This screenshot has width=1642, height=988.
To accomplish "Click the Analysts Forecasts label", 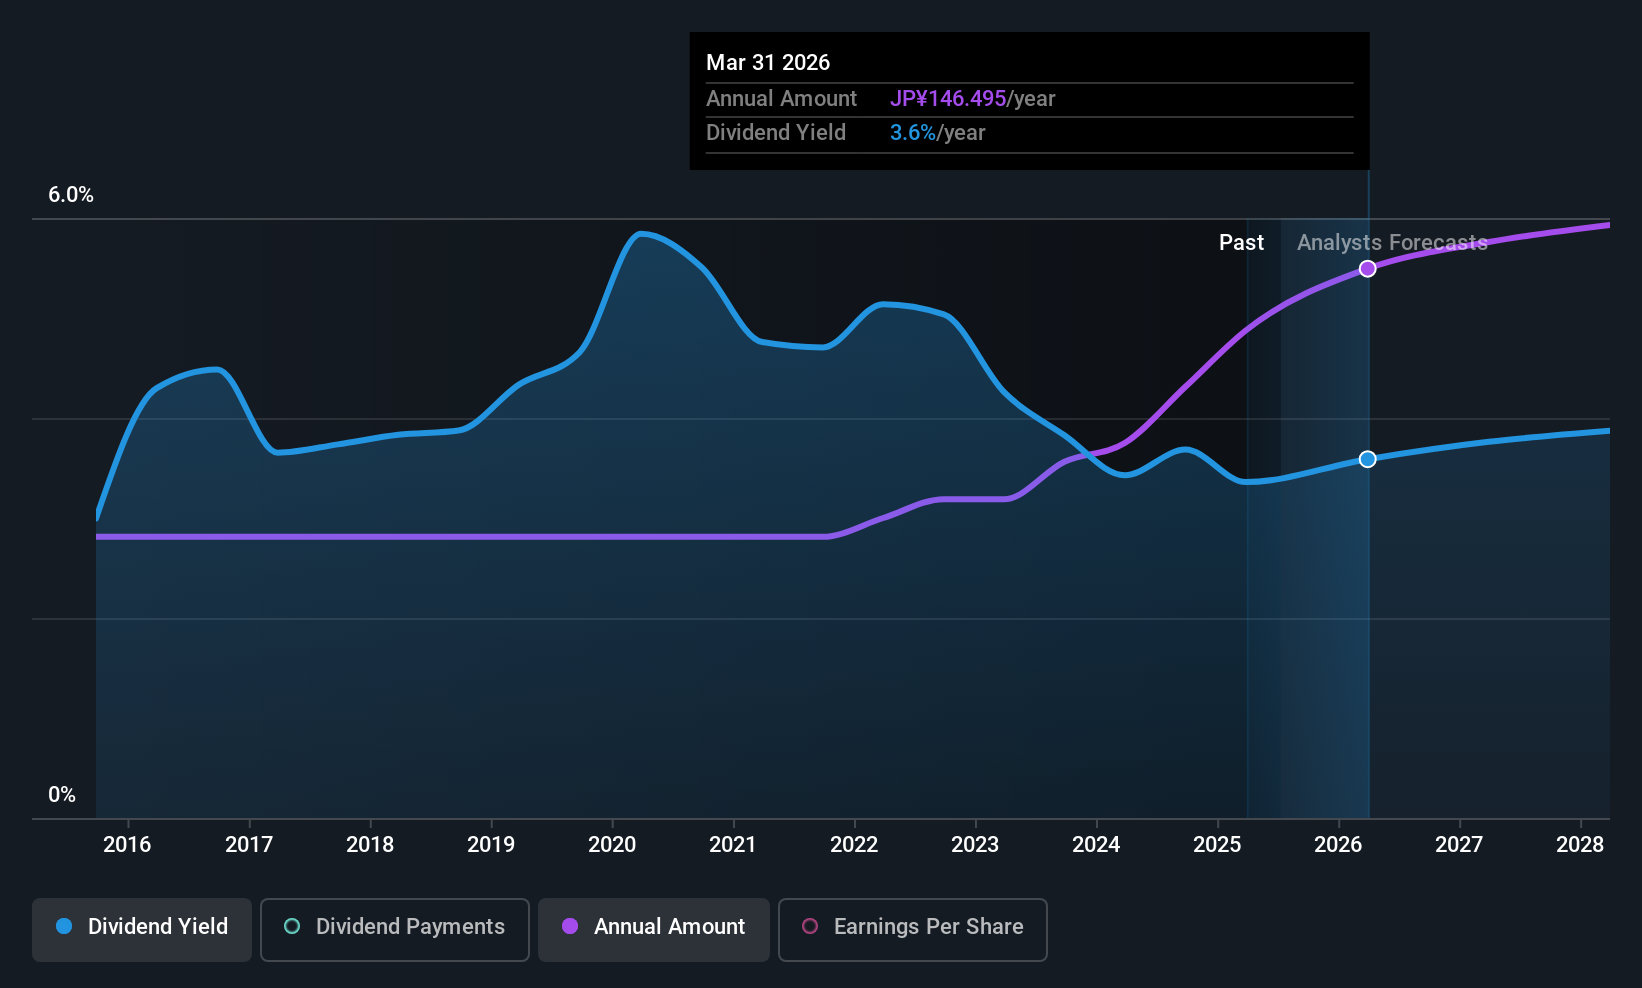I will tap(1392, 243).
